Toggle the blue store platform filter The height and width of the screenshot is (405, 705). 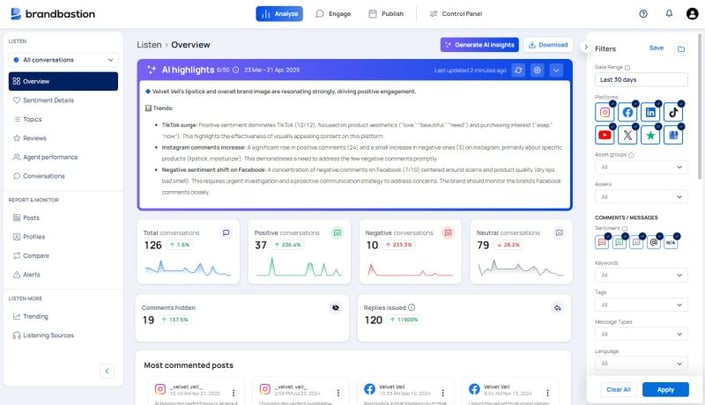(x=674, y=135)
